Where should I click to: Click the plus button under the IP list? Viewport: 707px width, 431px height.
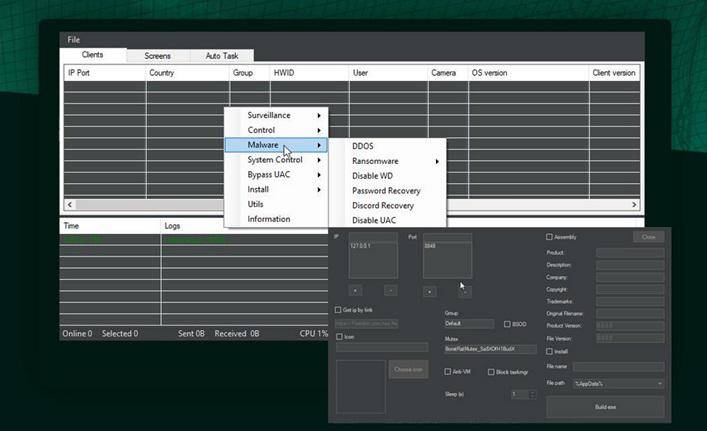[355, 291]
